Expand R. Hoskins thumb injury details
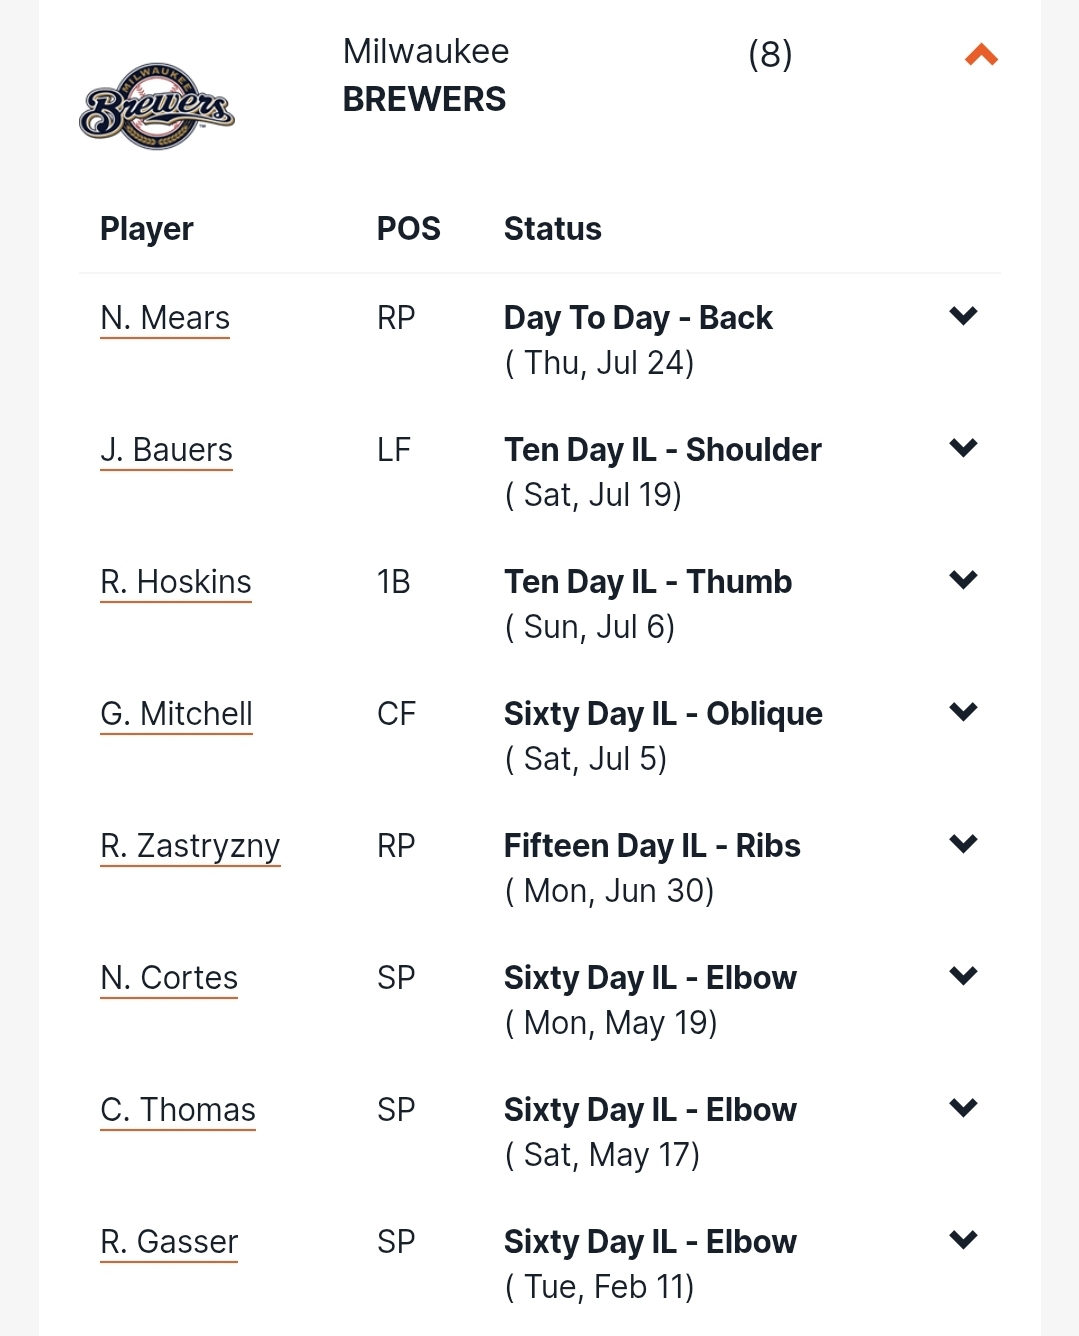The image size is (1079, 1336). [963, 580]
